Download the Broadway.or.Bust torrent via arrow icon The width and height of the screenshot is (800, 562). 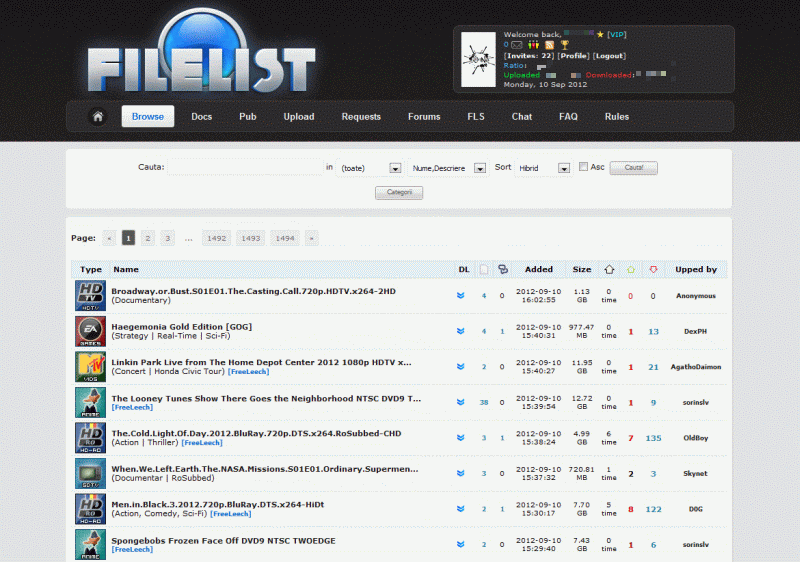(x=461, y=295)
